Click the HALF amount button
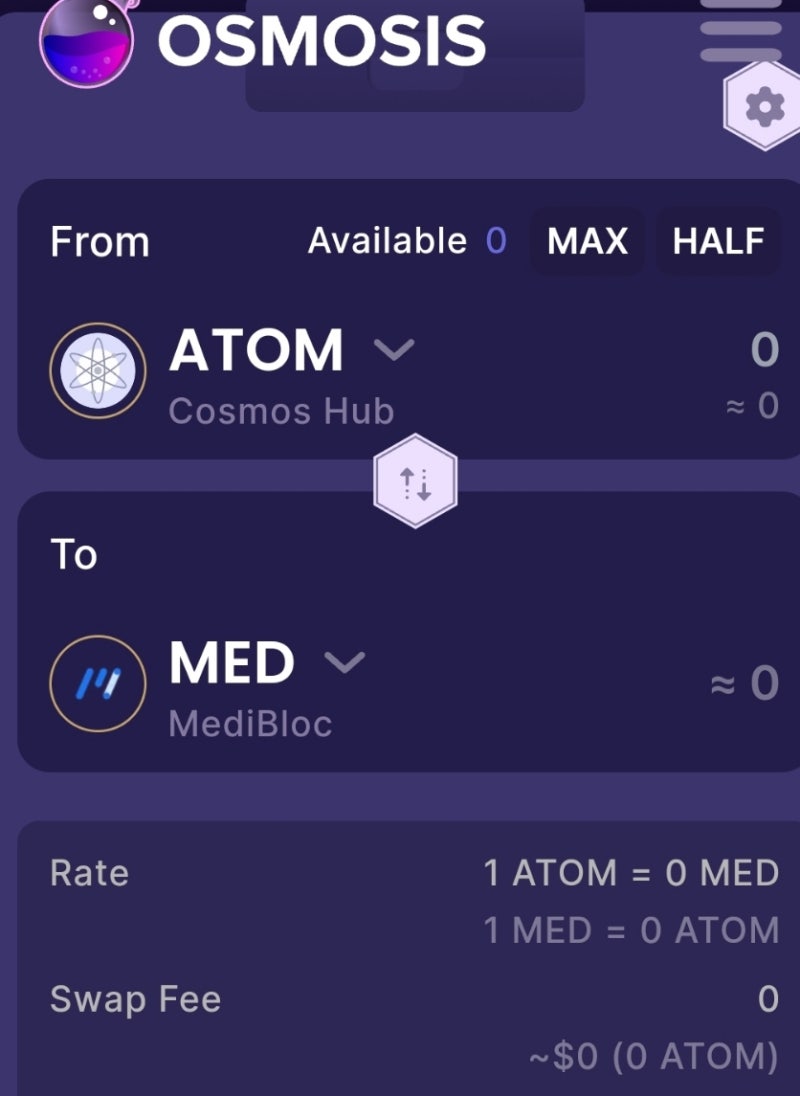Screen dimensions: 800x1096 click(718, 241)
